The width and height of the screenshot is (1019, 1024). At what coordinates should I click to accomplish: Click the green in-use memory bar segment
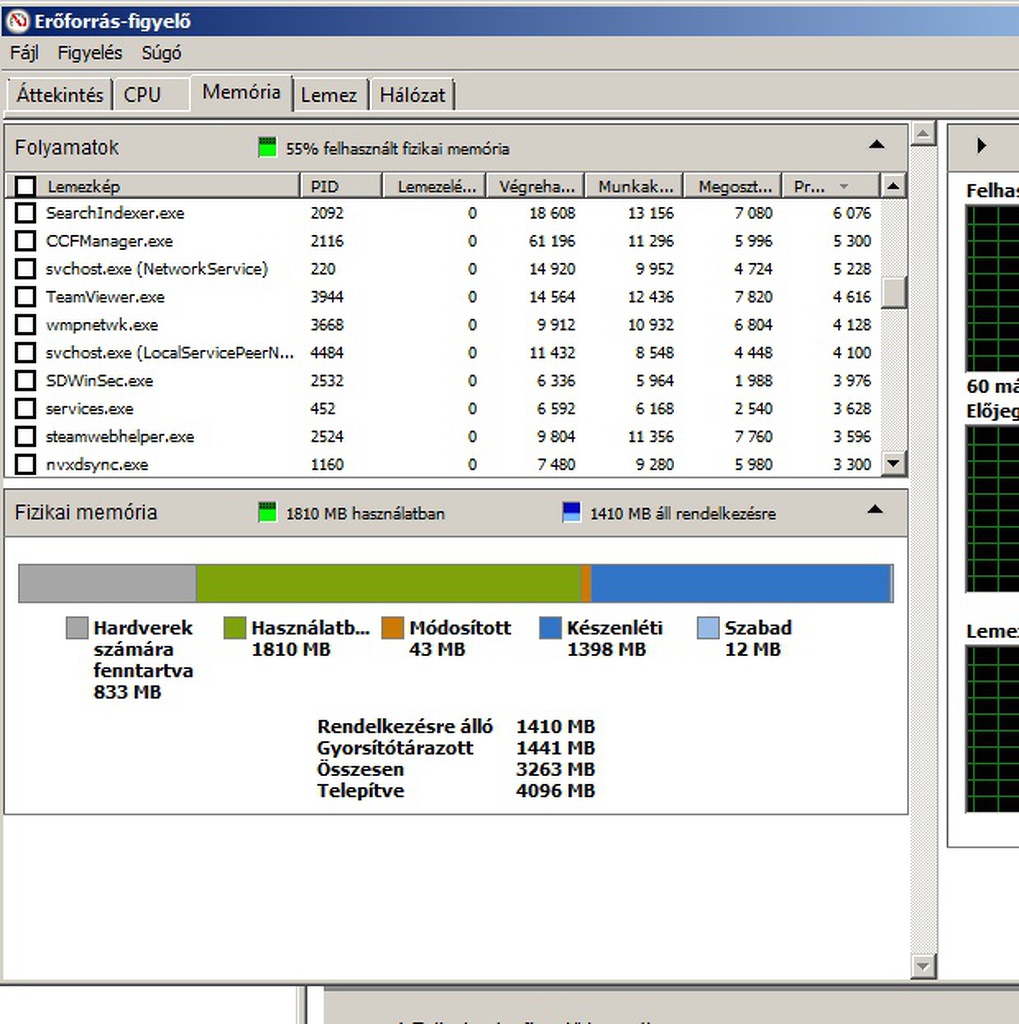pos(388,583)
